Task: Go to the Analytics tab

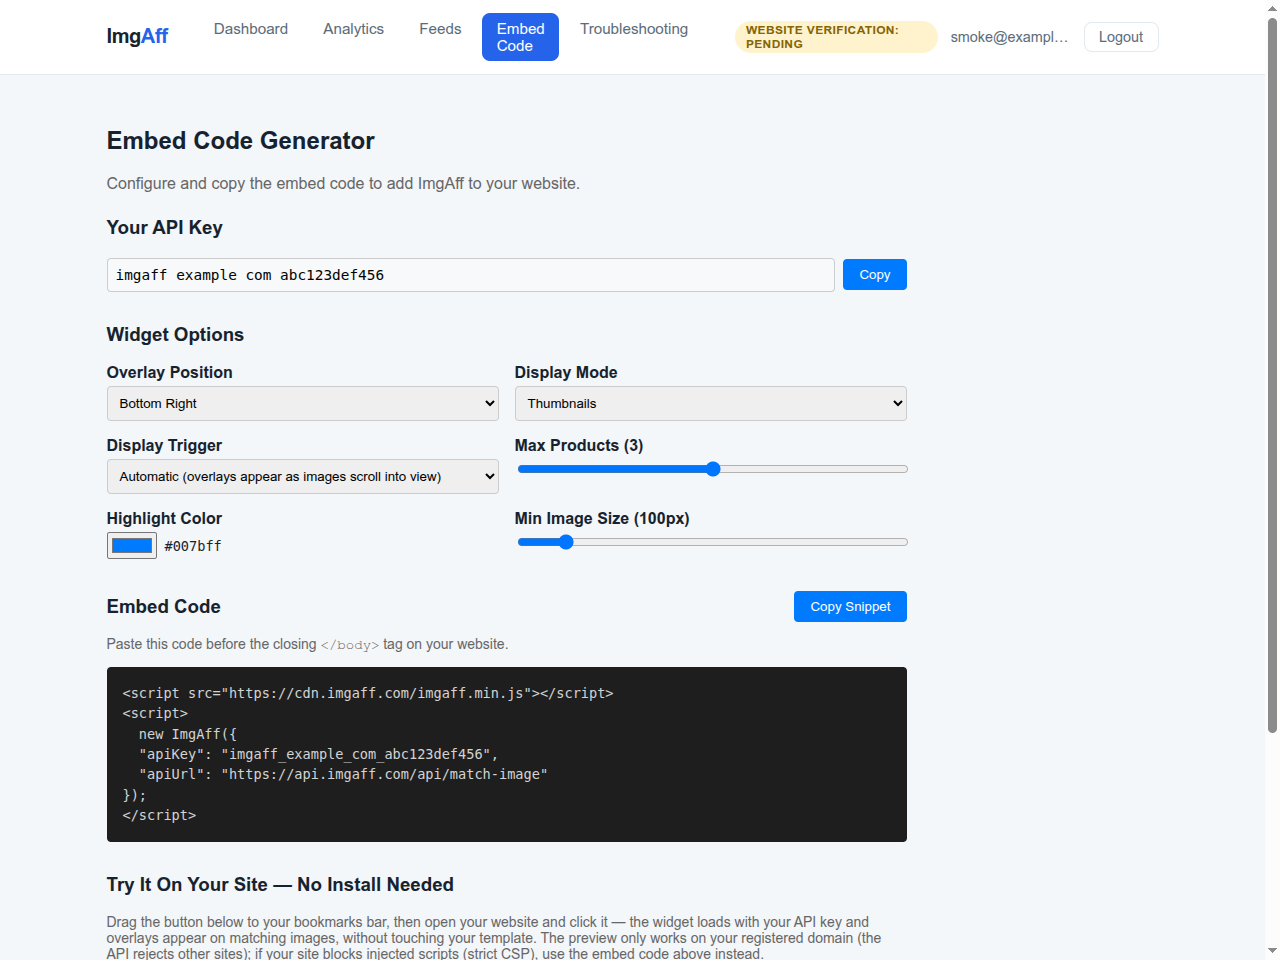Action: pos(353,29)
